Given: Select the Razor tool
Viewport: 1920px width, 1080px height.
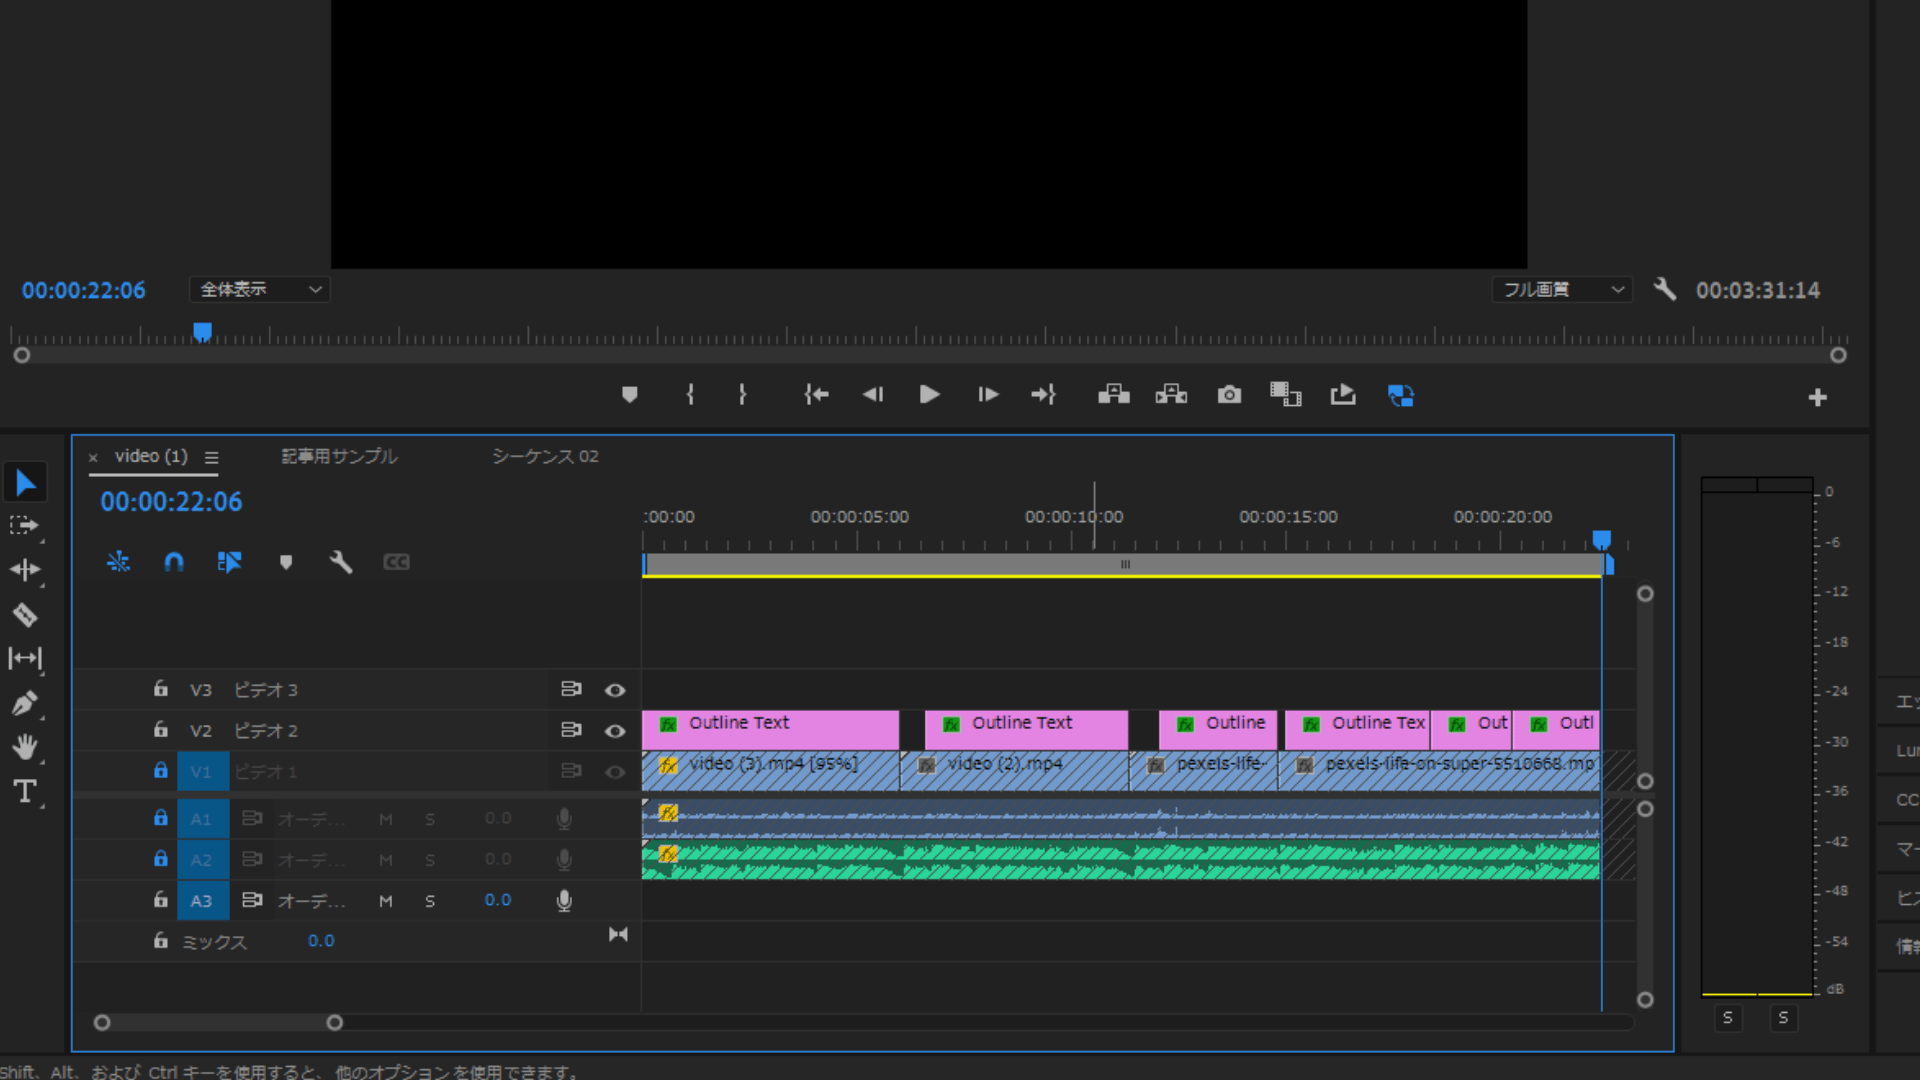Looking at the screenshot, I should (x=25, y=615).
